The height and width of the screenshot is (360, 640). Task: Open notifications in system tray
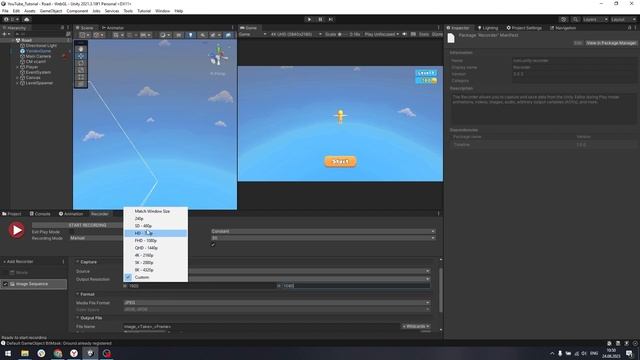tap(629, 353)
